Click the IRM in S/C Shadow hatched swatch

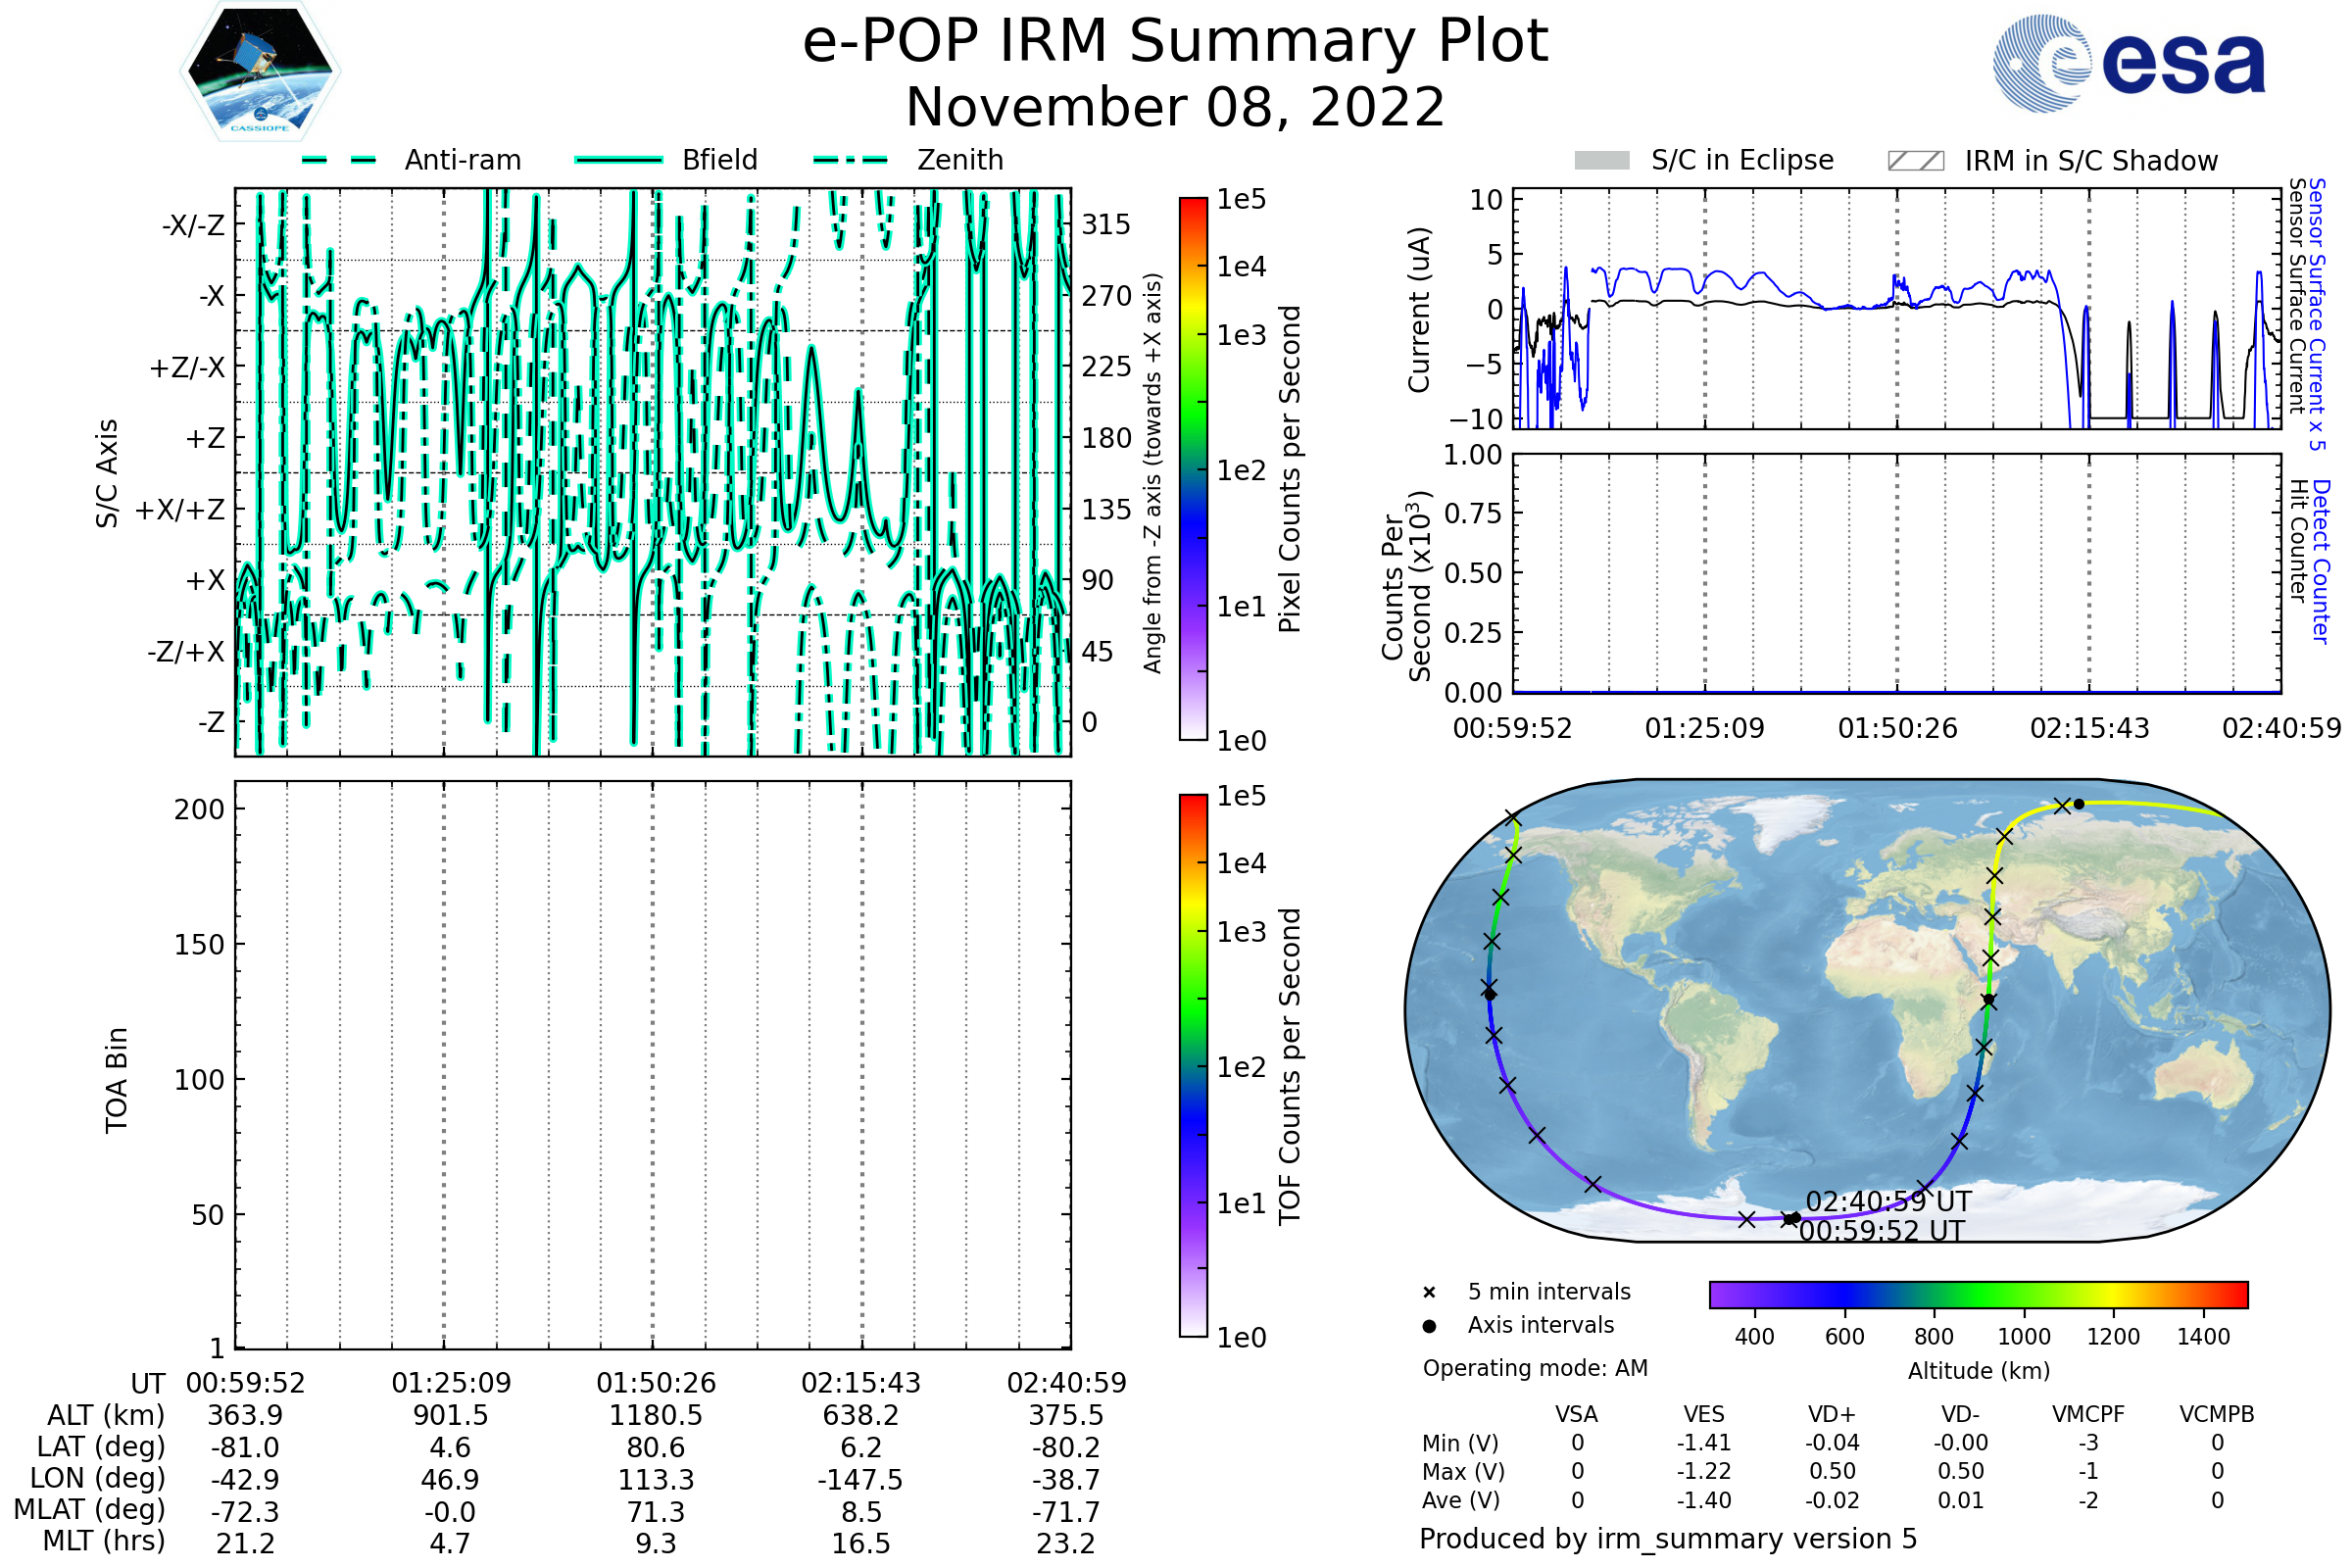coord(1915,161)
